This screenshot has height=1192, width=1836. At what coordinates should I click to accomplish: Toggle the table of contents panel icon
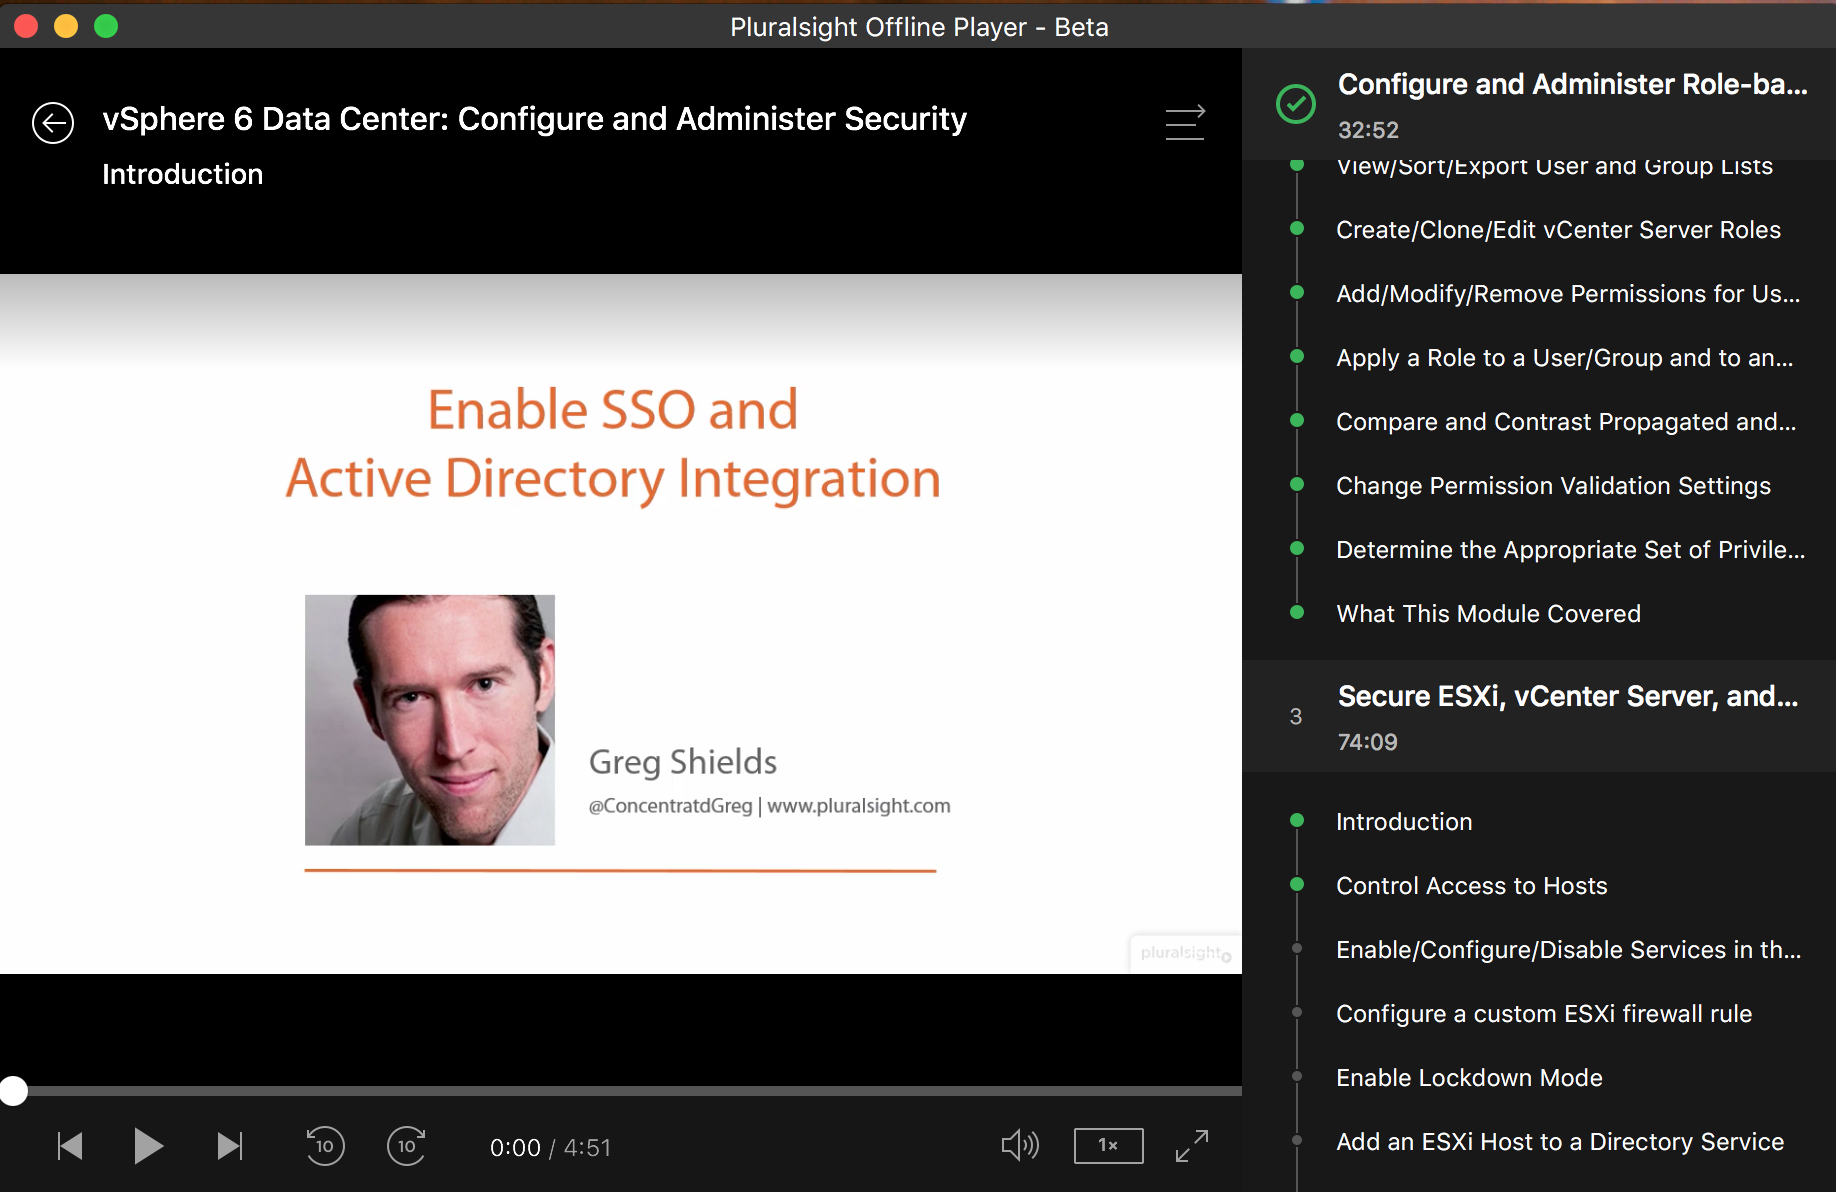click(x=1185, y=123)
